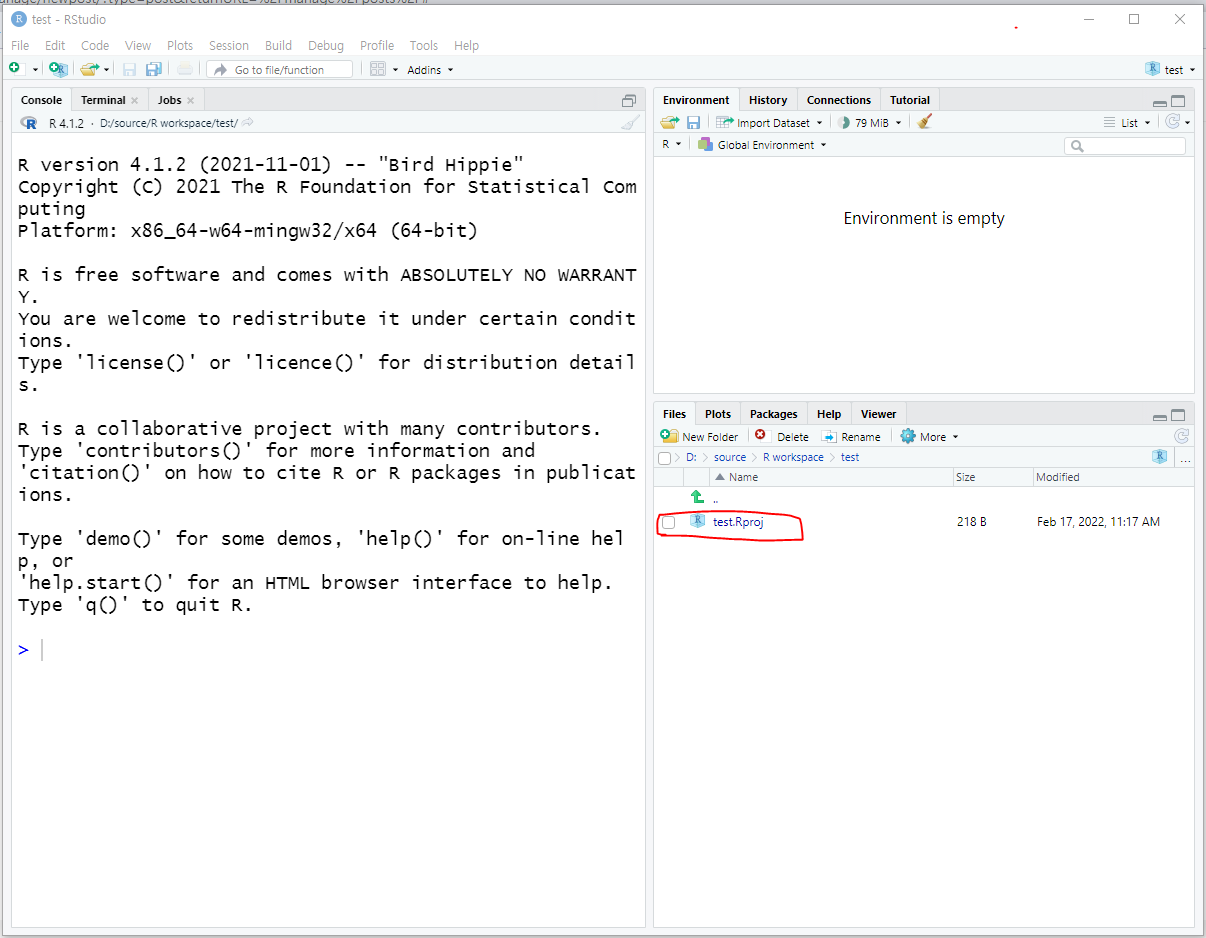Open the Build menu
The image size is (1206, 938).
278,45
